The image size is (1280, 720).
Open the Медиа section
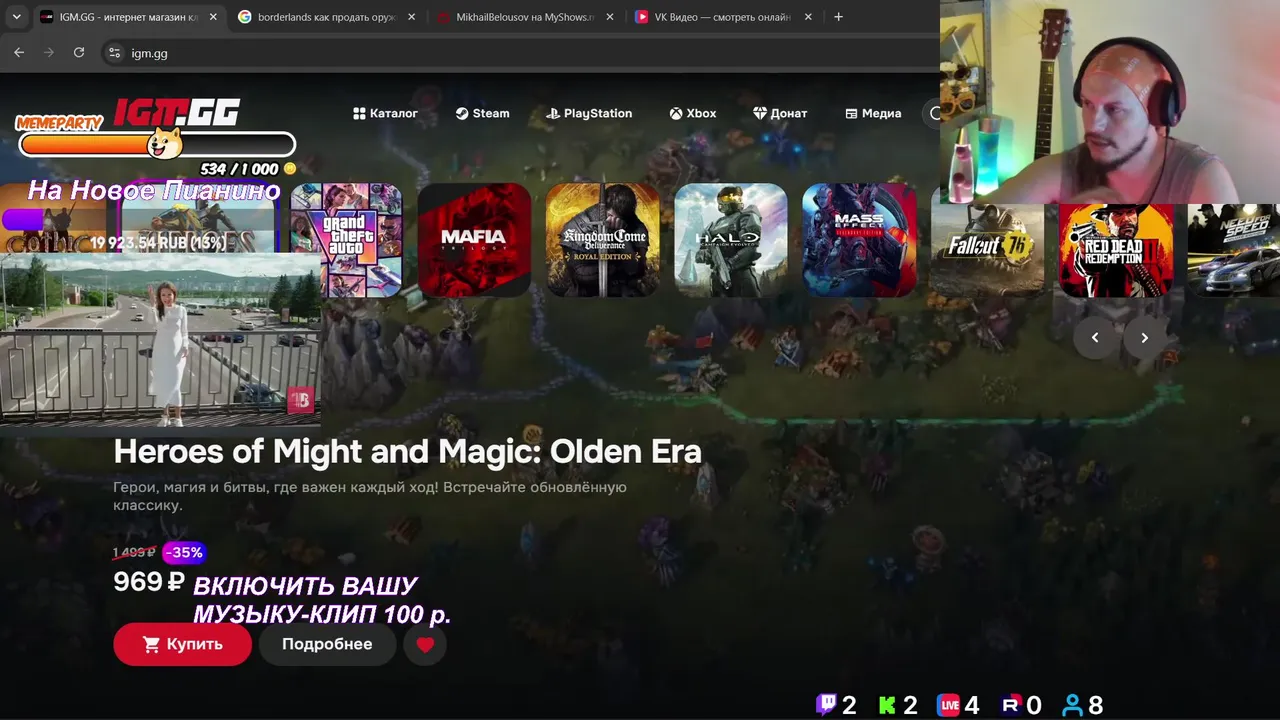pos(873,113)
